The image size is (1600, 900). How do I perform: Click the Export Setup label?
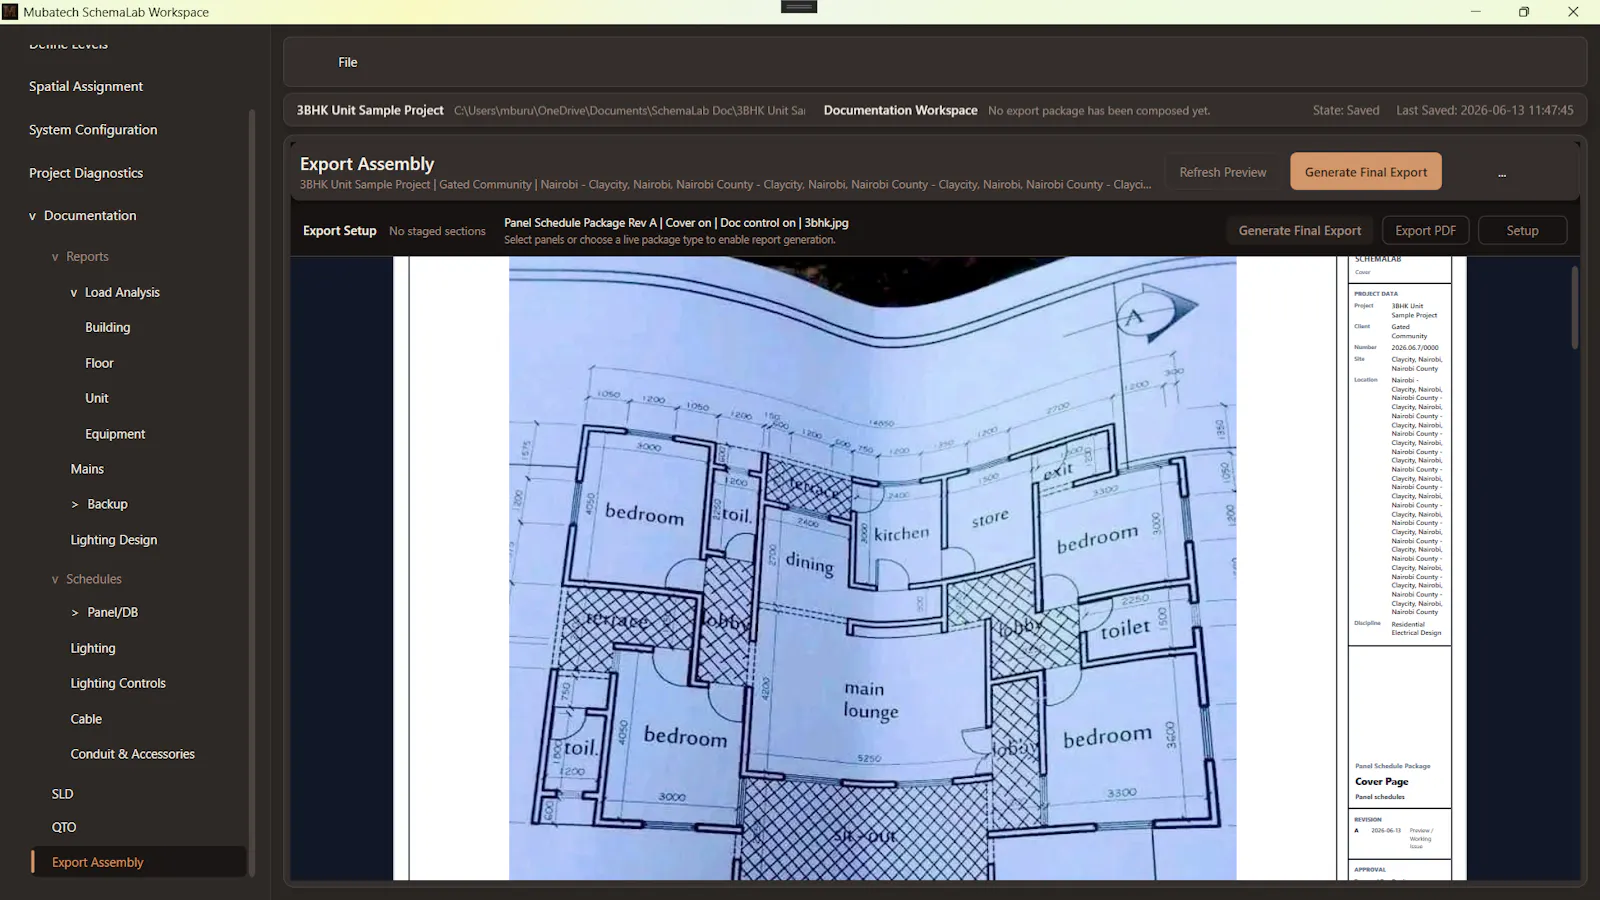click(x=339, y=231)
